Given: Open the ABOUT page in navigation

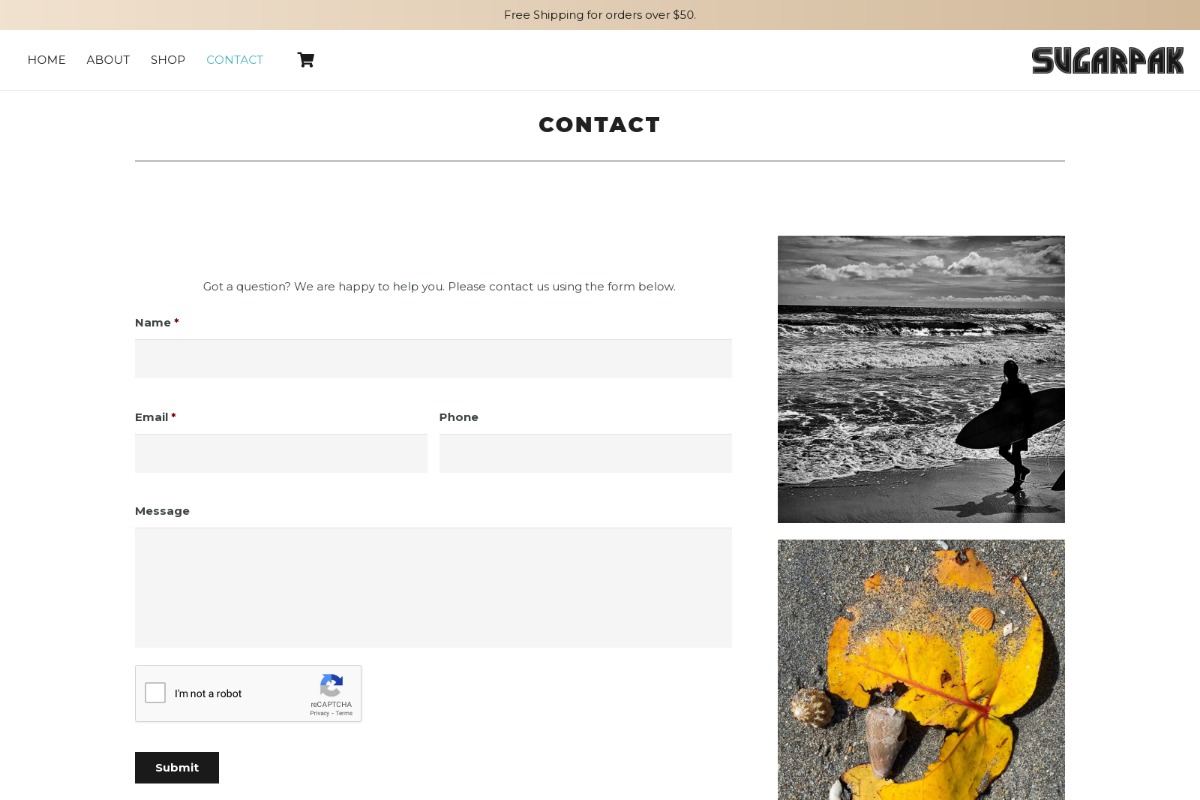Looking at the screenshot, I should point(108,60).
